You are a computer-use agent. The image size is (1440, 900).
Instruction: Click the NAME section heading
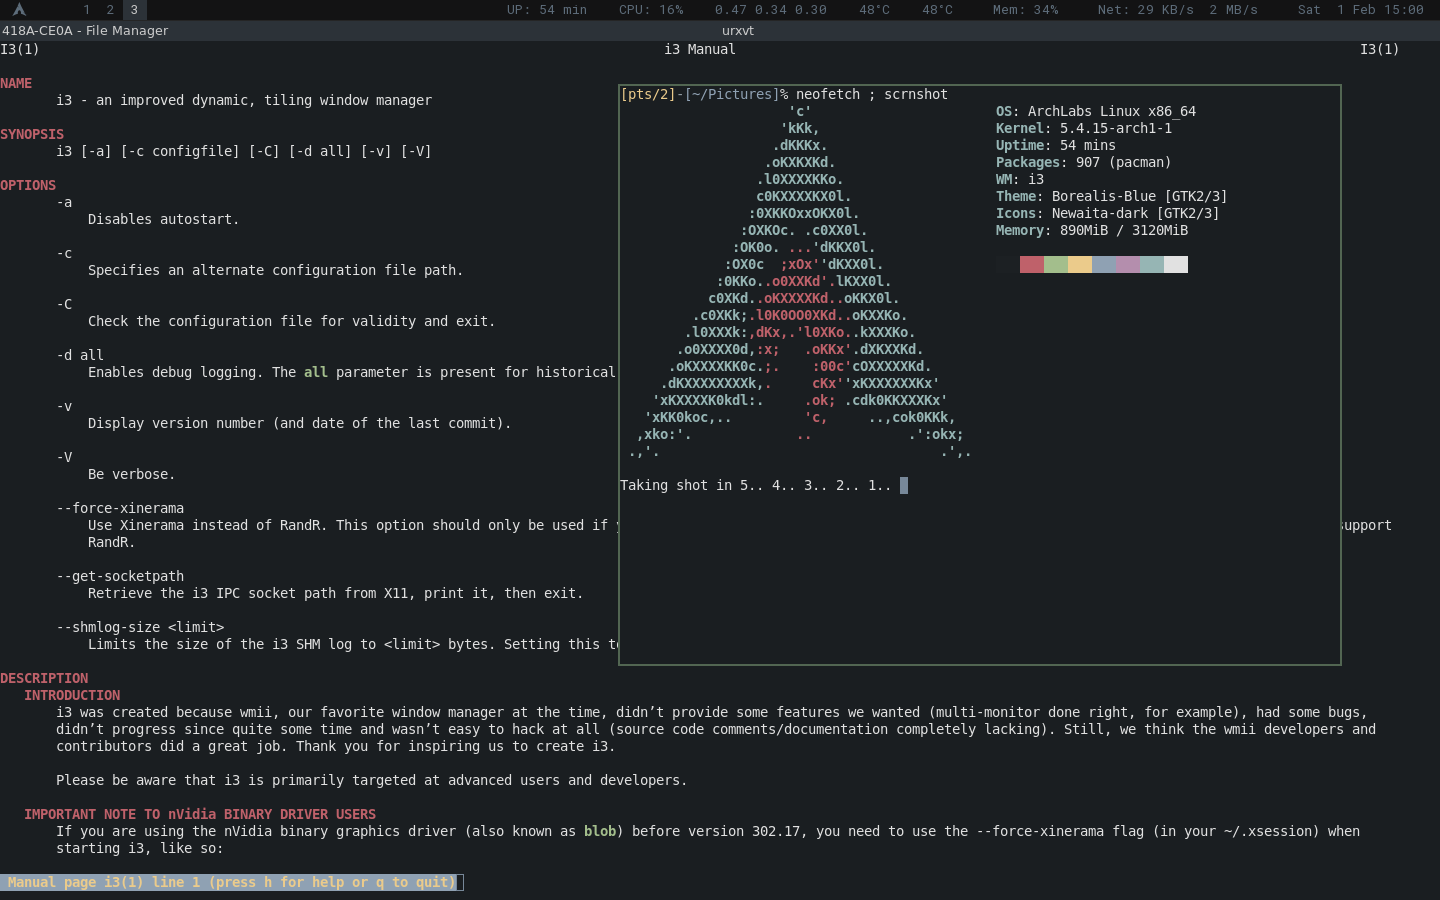(x=16, y=83)
